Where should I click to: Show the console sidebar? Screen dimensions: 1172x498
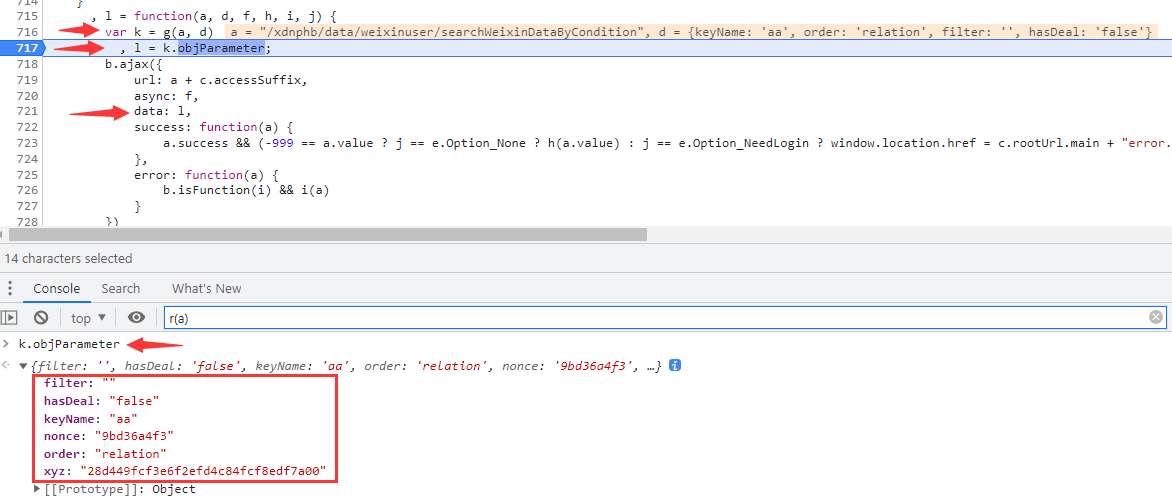point(10,318)
